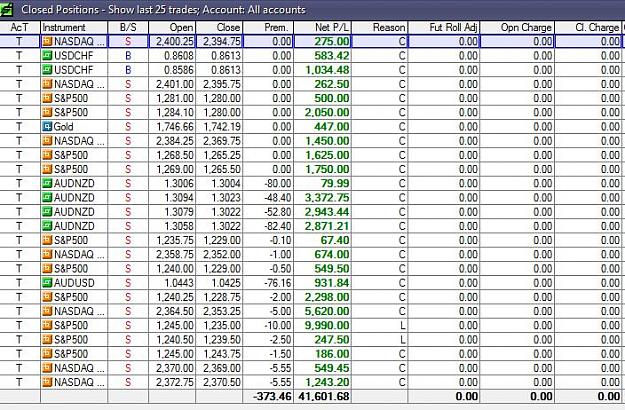
Task: Select the open price 1,284.10
Action: pyautogui.click(x=175, y=112)
